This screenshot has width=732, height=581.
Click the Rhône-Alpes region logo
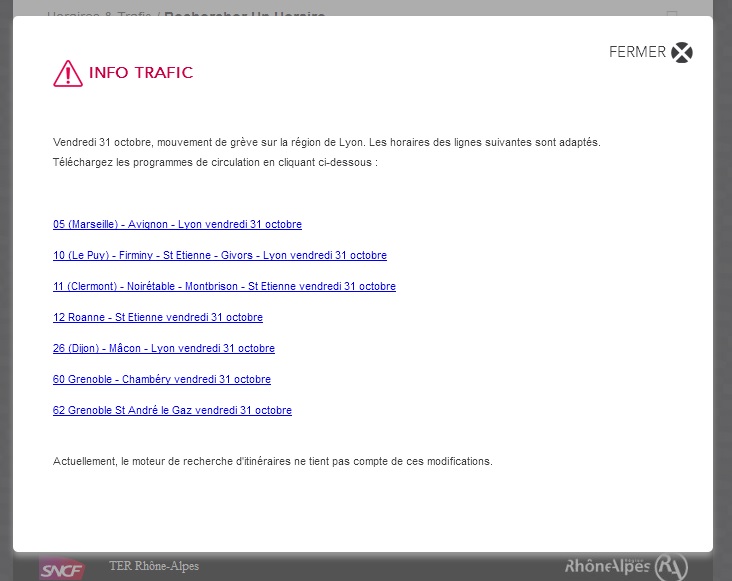click(x=626, y=567)
